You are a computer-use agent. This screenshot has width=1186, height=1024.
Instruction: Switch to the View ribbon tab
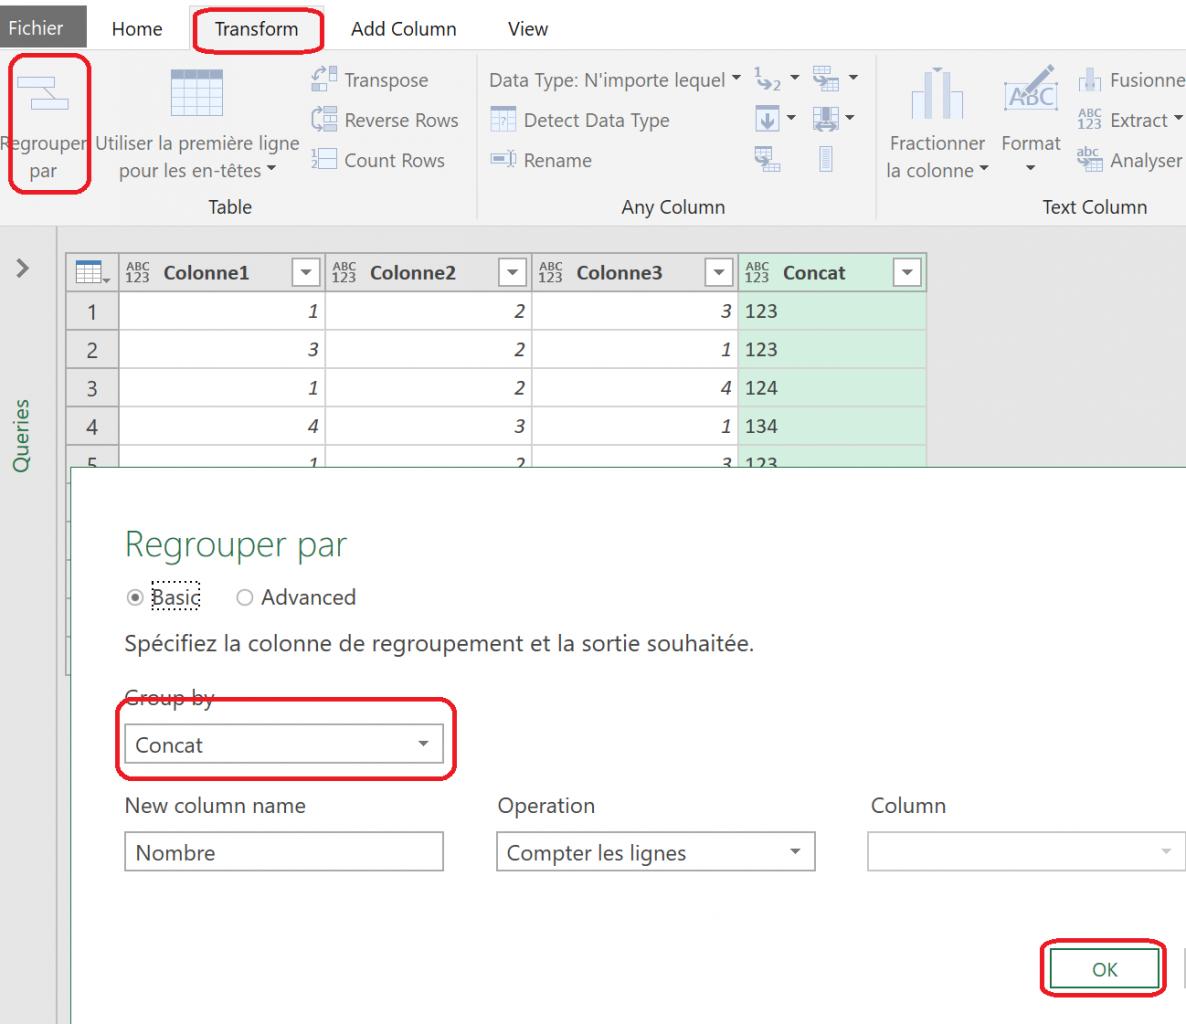[528, 29]
